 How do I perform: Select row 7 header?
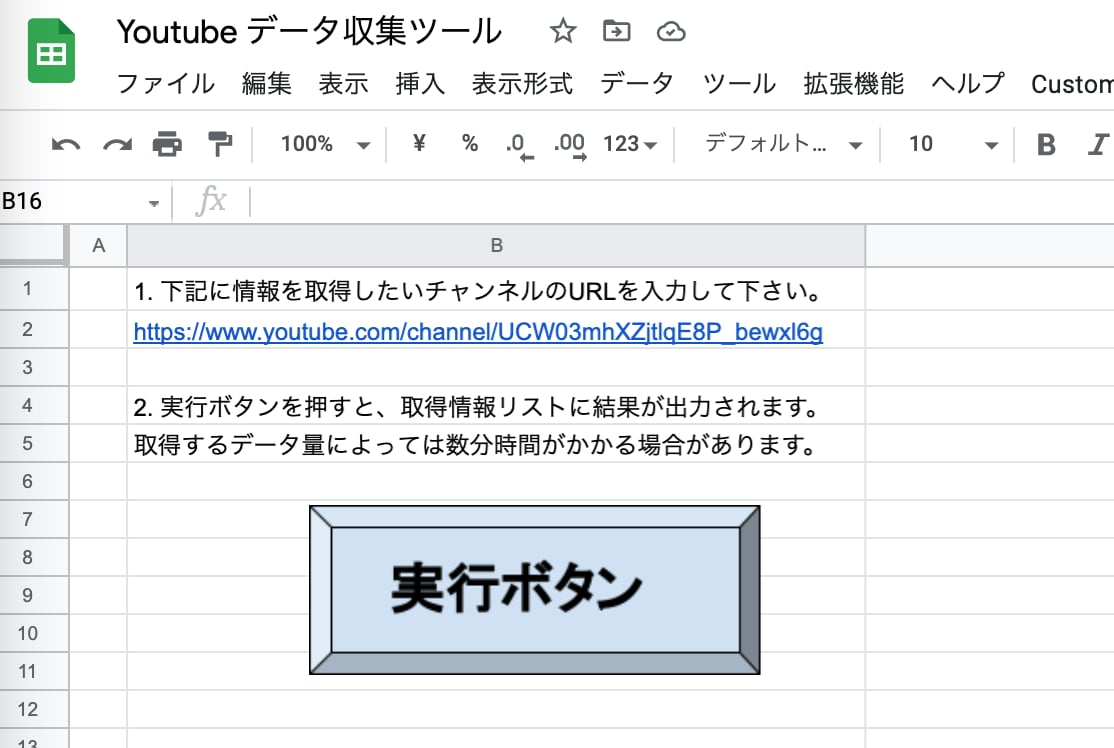pos(33,519)
